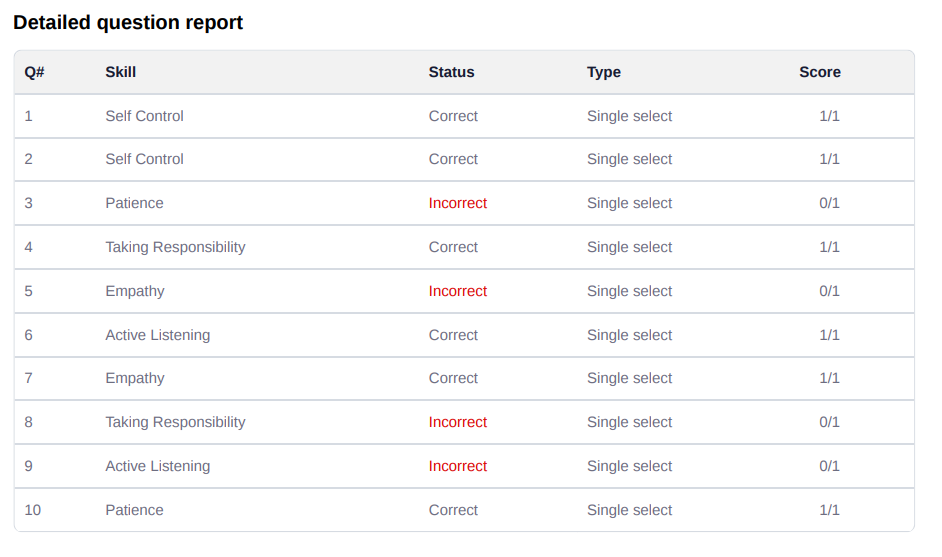Select the Incorrect status for question 3

(457, 203)
